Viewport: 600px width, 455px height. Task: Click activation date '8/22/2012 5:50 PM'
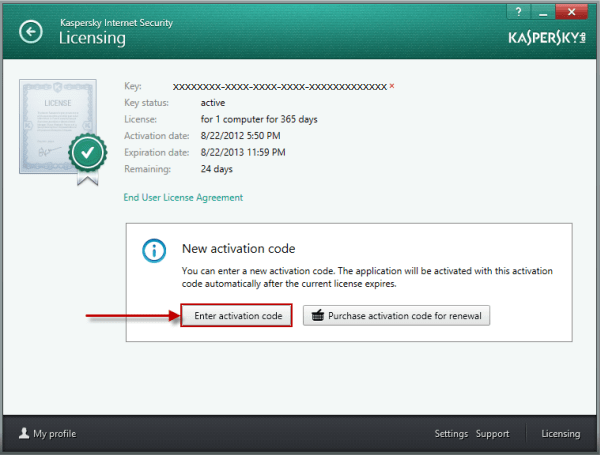[x=240, y=136]
